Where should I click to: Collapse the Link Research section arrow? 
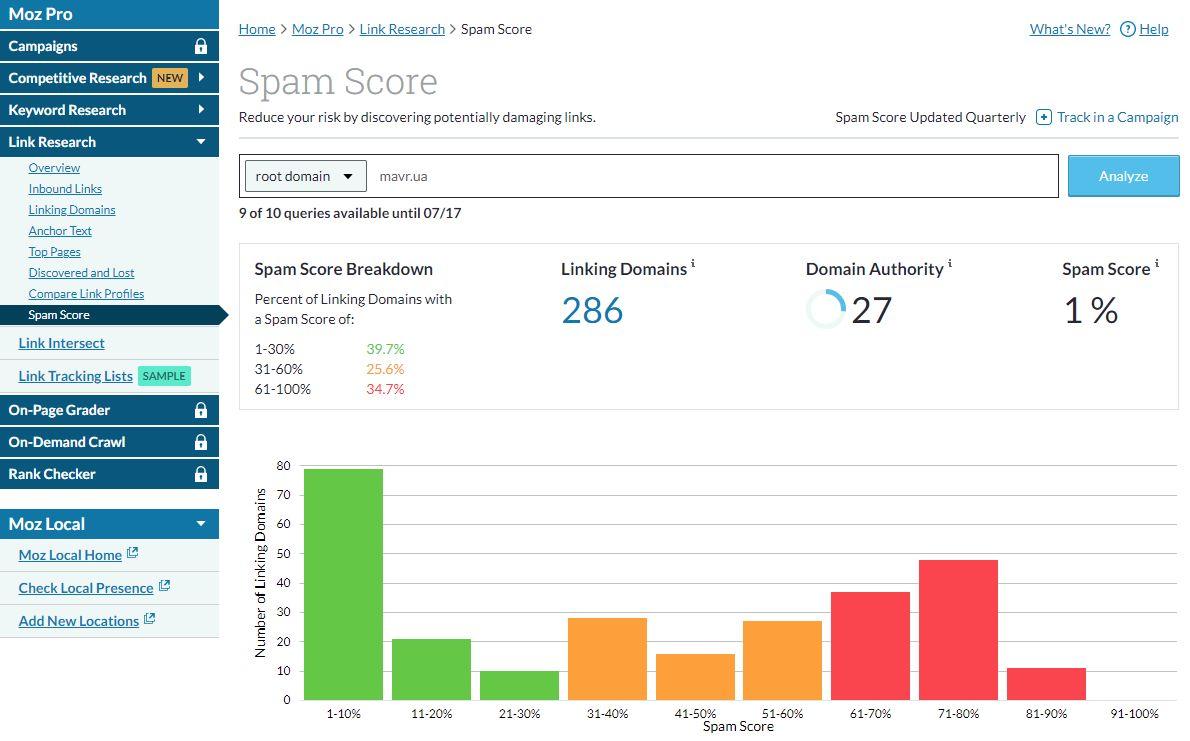click(201, 141)
